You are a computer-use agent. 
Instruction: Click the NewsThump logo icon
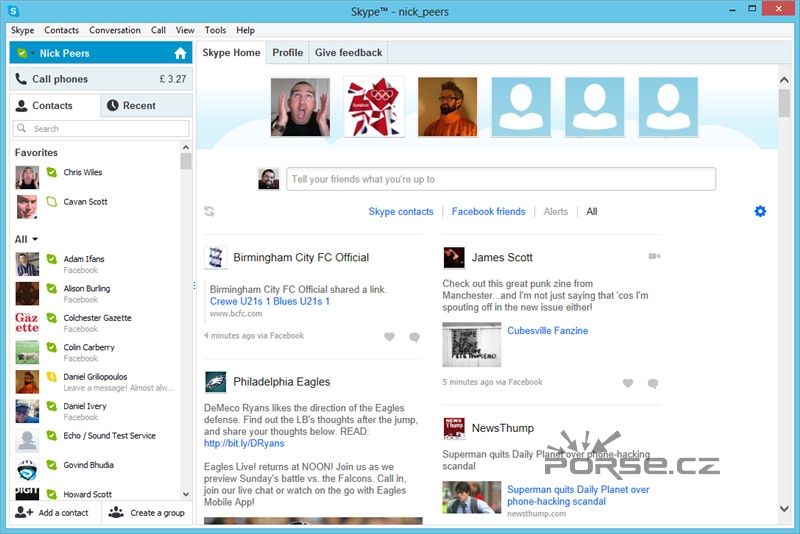(454, 428)
